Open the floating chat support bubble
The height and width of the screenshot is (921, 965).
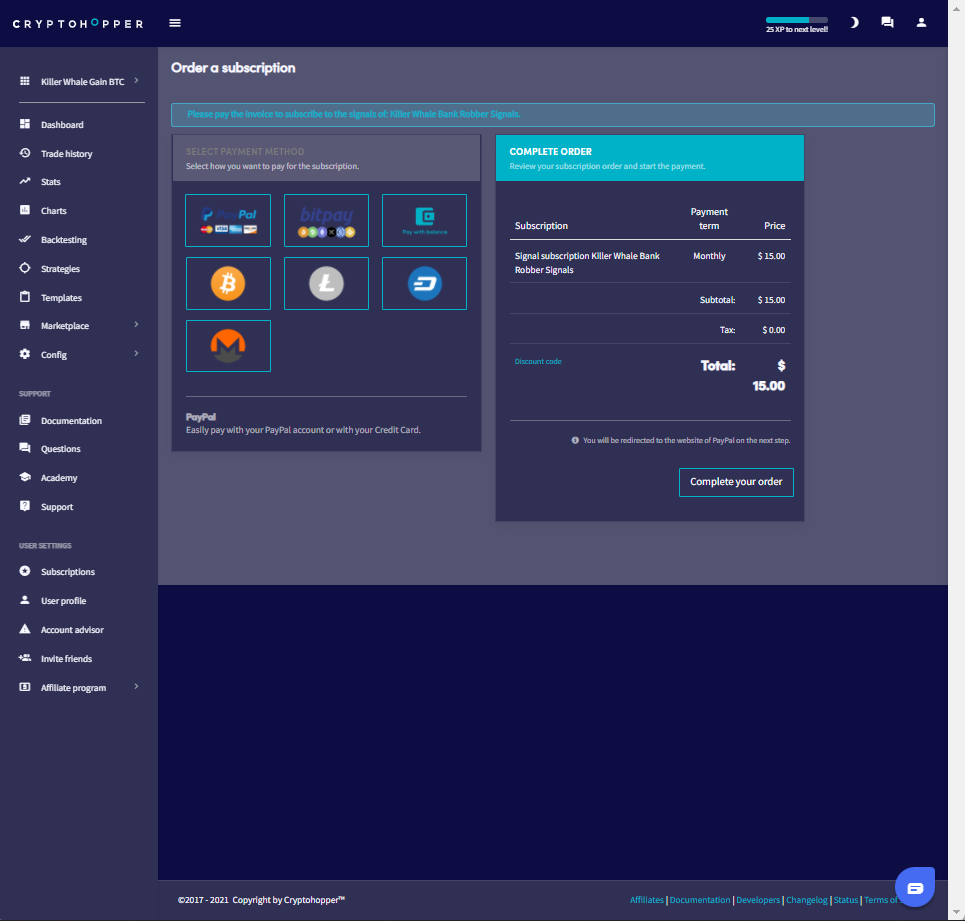[x=914, y=887]
